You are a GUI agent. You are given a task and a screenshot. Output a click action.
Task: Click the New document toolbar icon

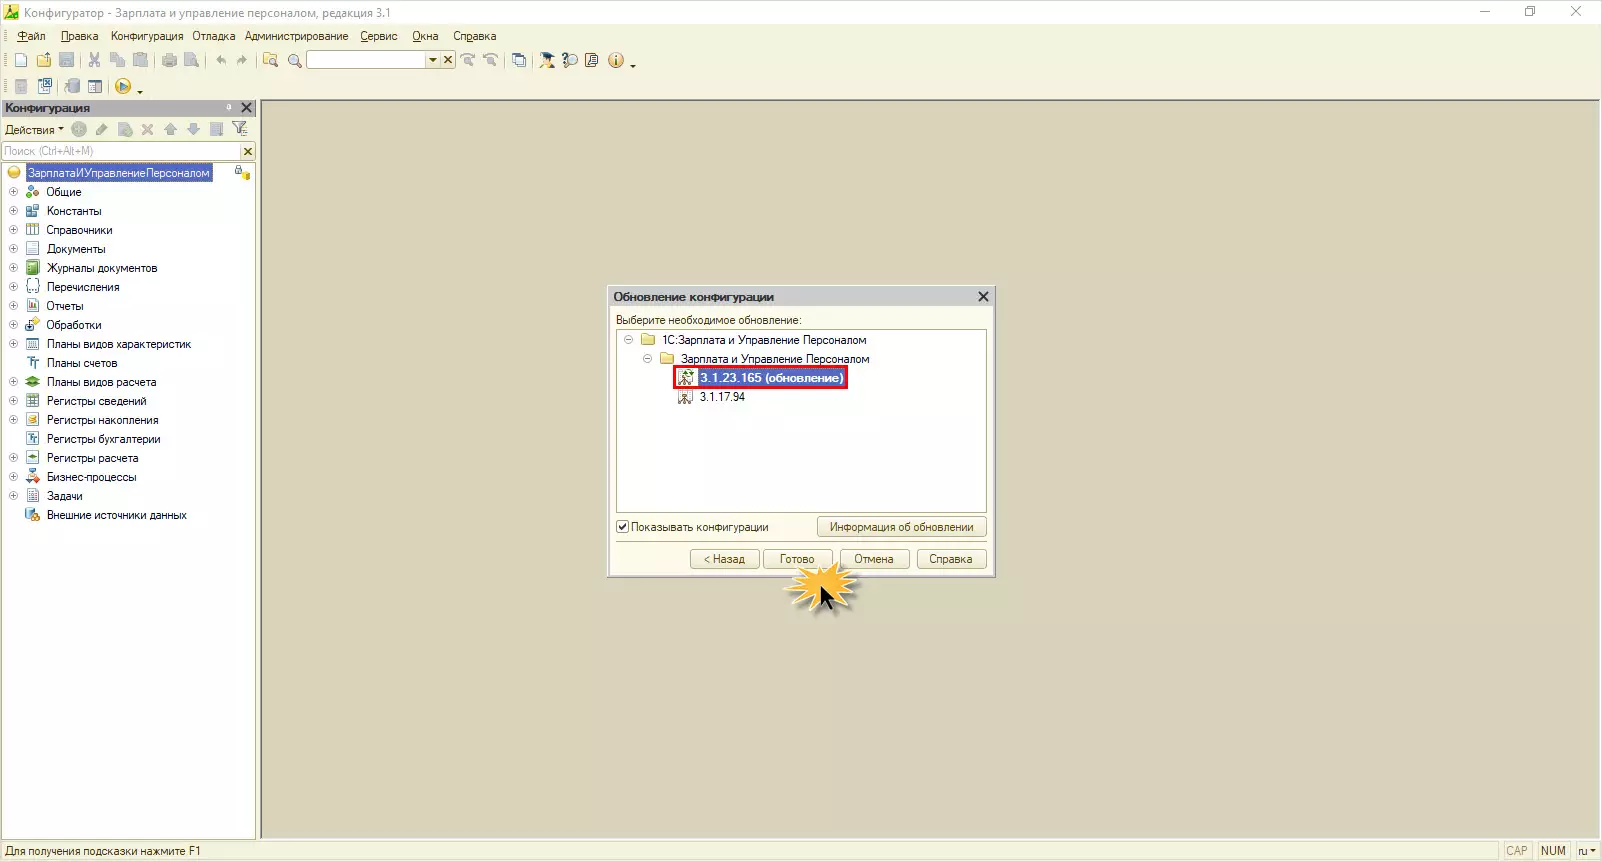pos(21,60)
